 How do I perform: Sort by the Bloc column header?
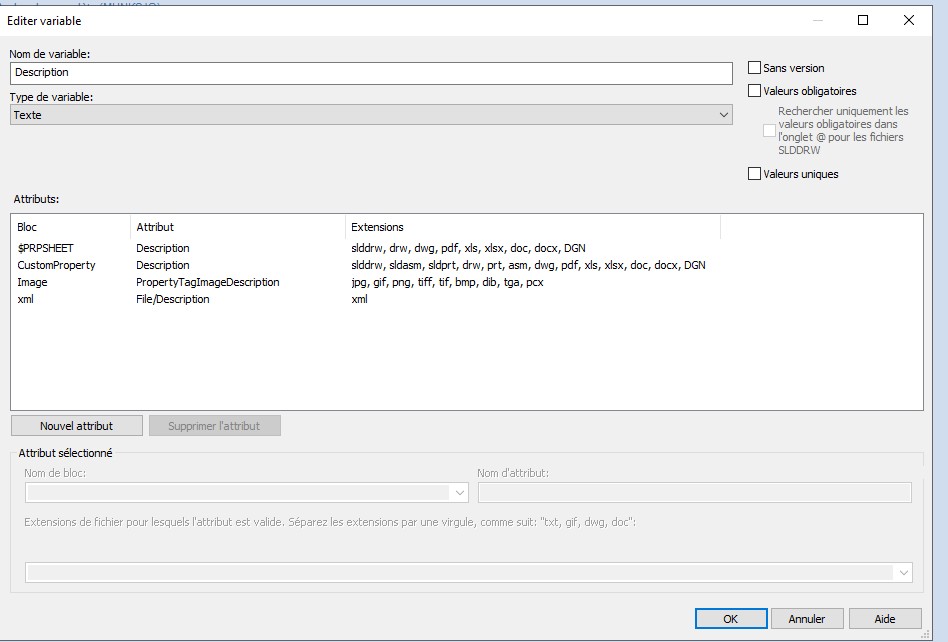(70, 227)
